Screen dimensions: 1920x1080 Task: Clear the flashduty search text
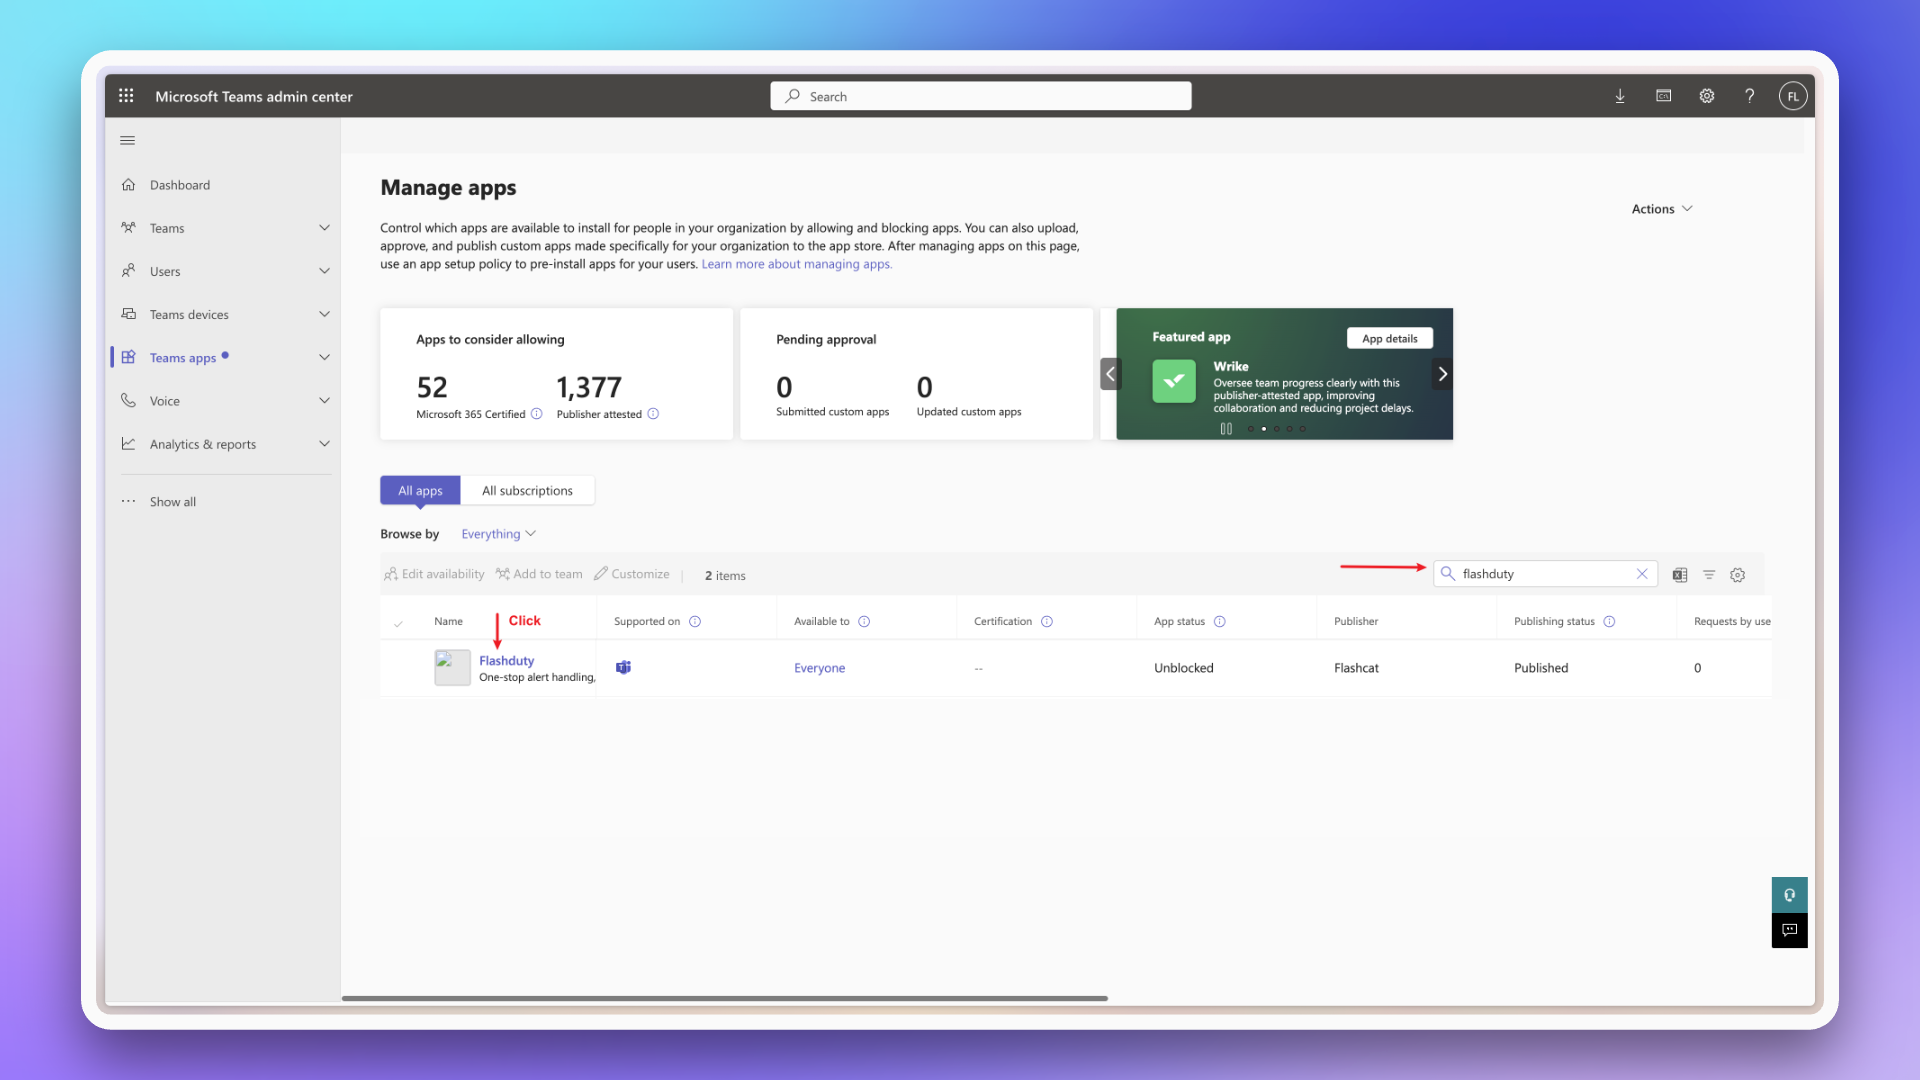coord(1642,574)
